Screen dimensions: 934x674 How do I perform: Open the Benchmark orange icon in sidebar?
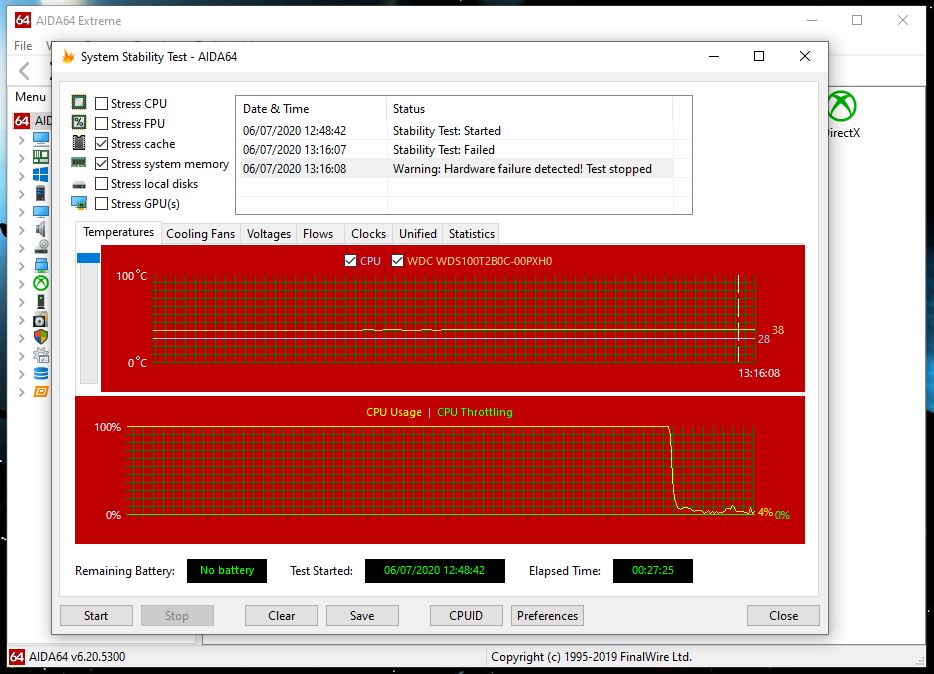pyautogui.click(x=41, y=392)
